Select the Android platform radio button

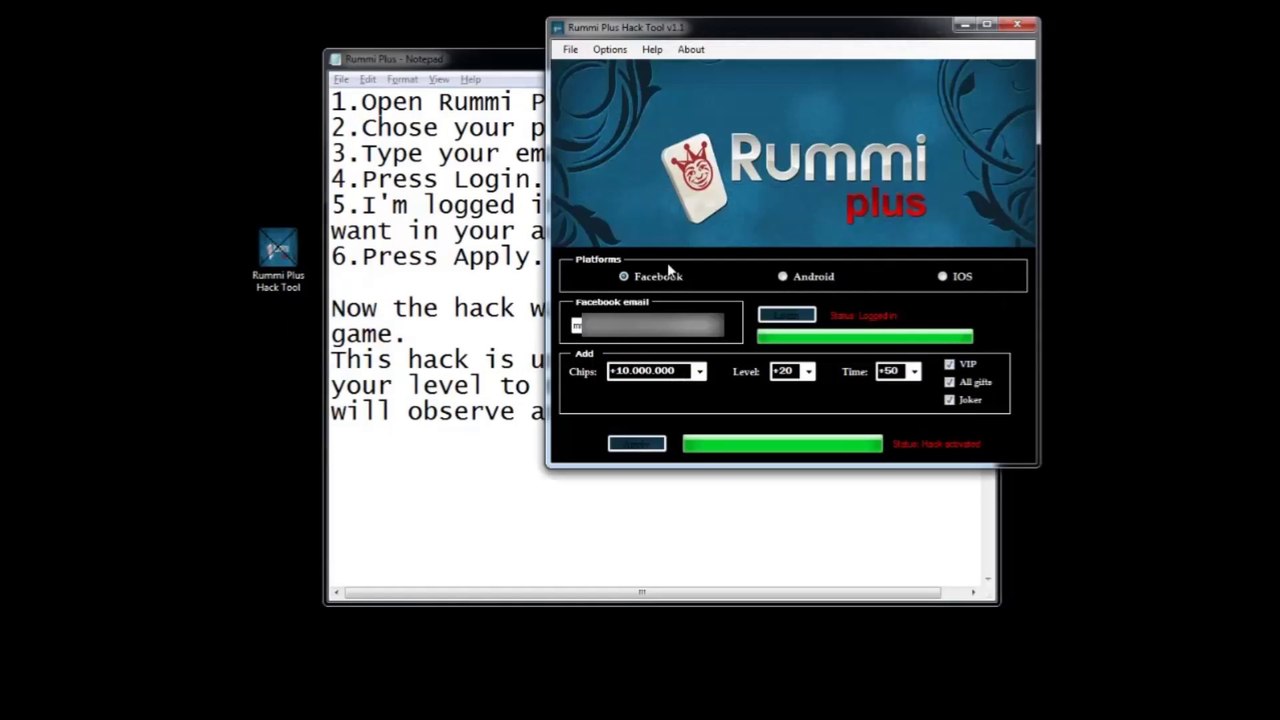[783, 277]
